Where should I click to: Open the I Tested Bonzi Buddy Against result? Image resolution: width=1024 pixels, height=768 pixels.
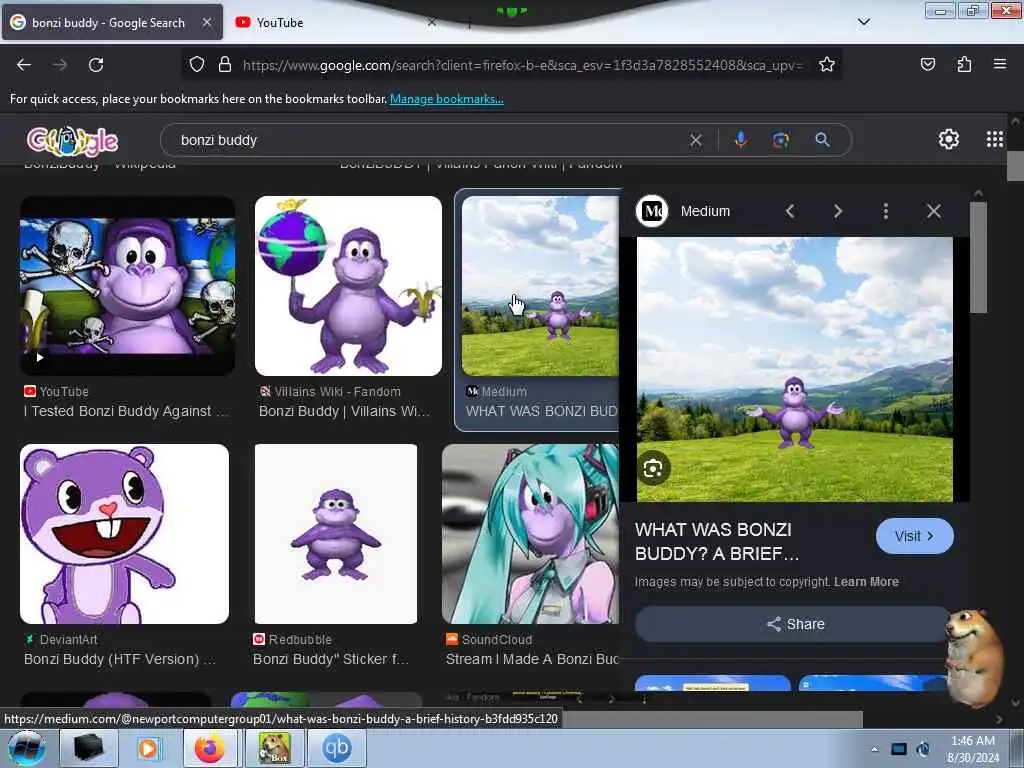tap(126, 411)
